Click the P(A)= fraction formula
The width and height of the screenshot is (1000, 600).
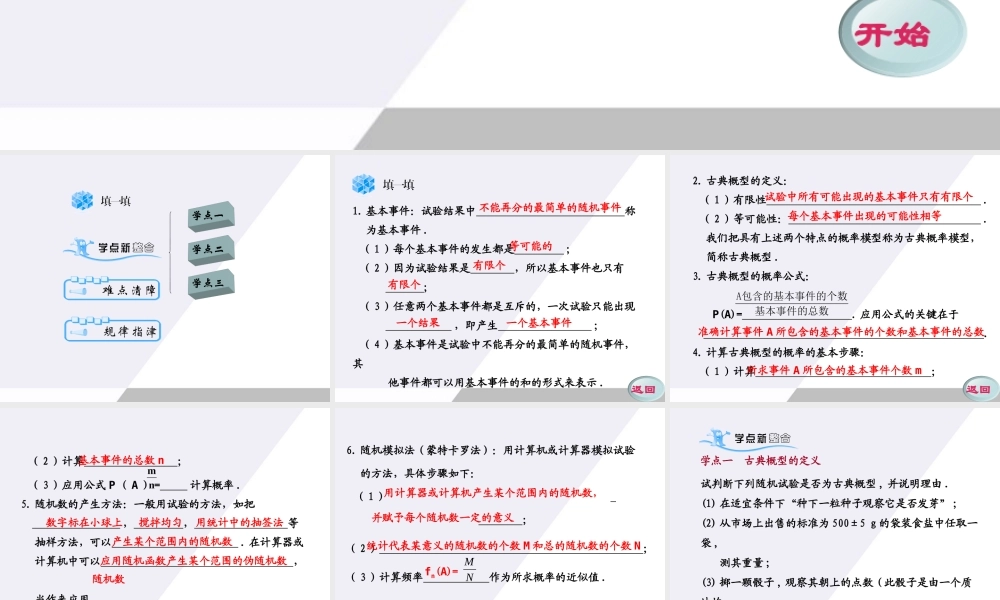(x=781, y=304)
